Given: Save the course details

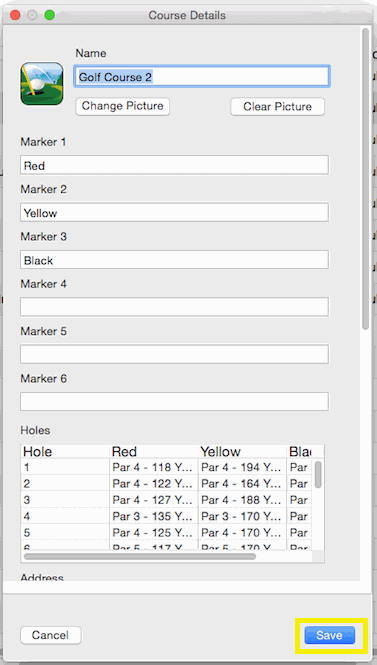Looking at the screenshot, I should pyautogui.click(x=330, y=635).
